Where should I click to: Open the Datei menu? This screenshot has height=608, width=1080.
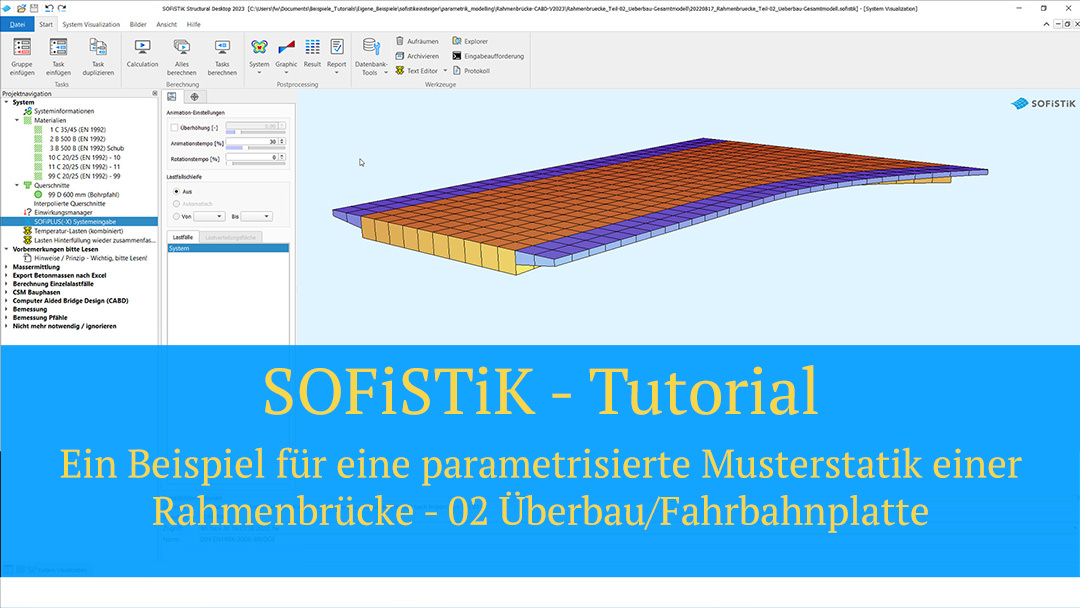[17, 24]
